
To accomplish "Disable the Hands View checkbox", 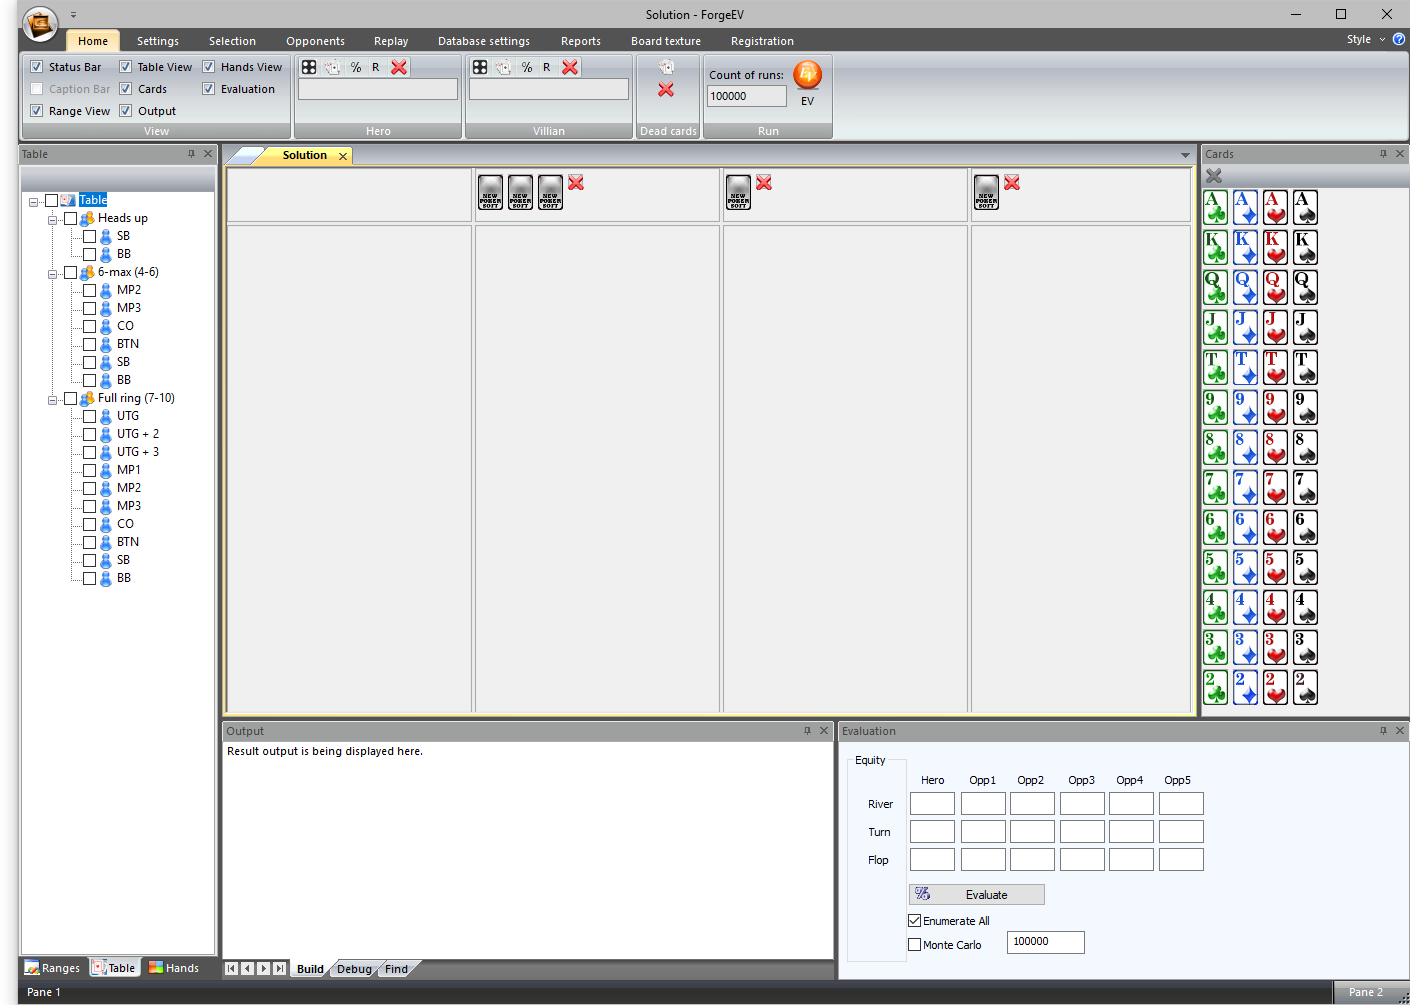I will click(x=209, y=67).
